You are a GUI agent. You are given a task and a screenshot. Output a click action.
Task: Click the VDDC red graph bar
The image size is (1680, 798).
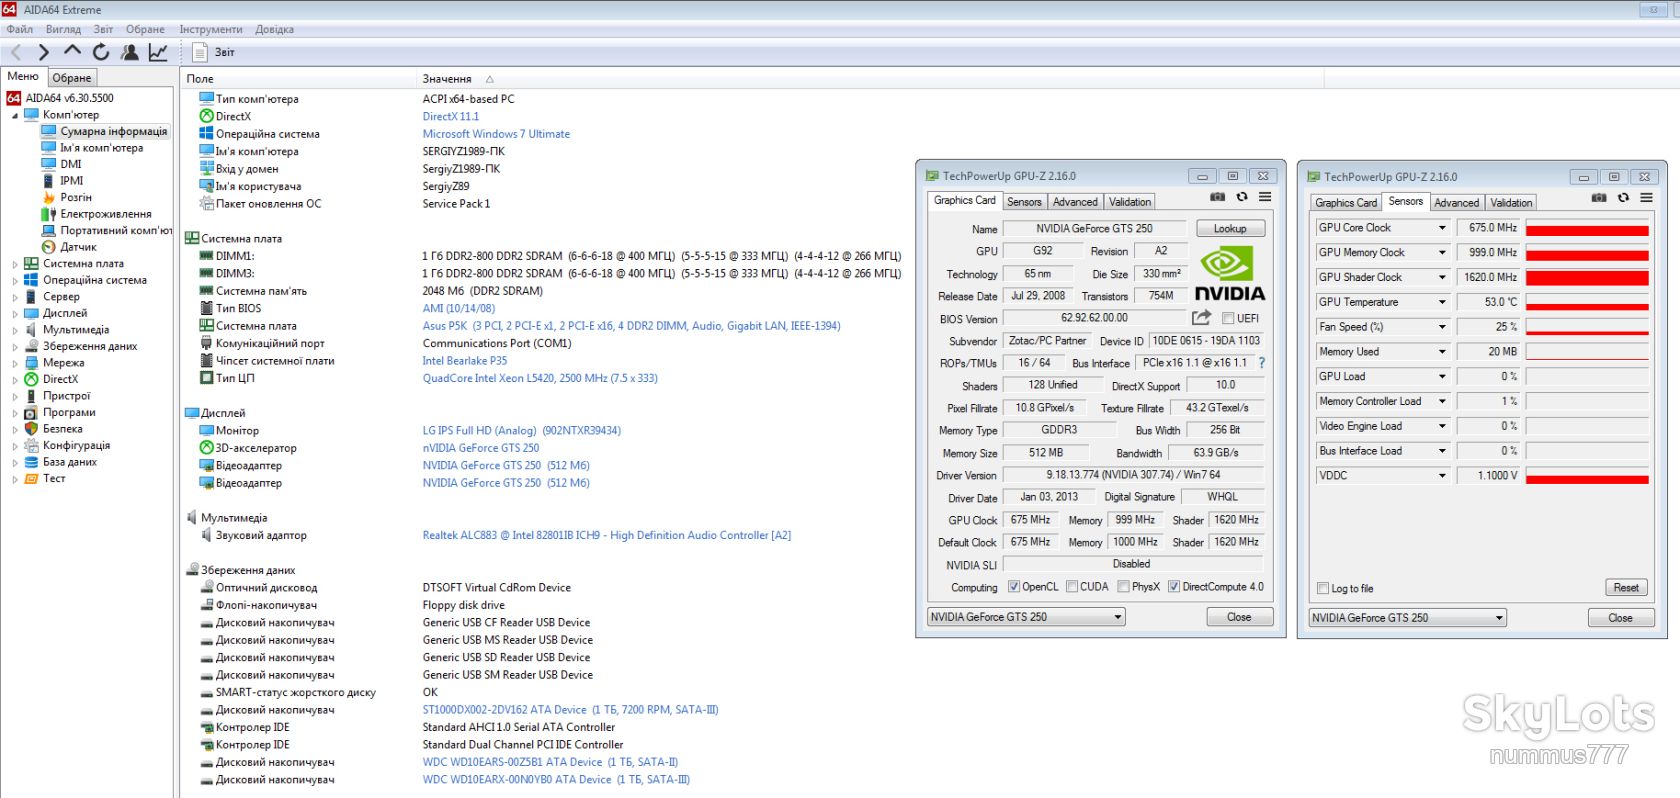click(x=1587, y=480)
